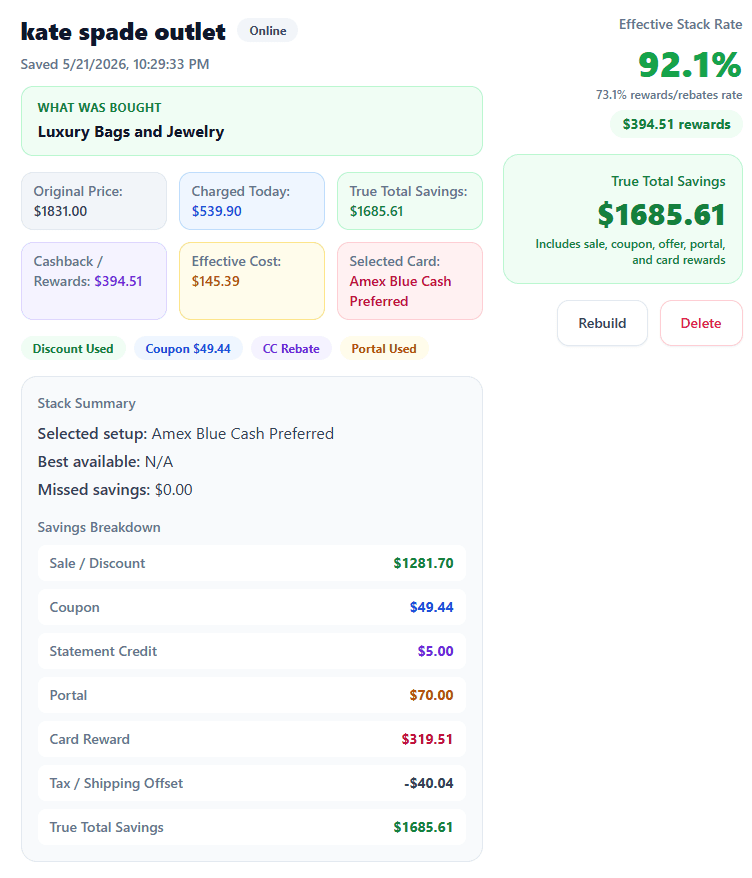This screenshot has height=878, width=752.
Task: Click the Tax / Shipping Offset row
Action: pyautogui.click(x=252, y=783)
